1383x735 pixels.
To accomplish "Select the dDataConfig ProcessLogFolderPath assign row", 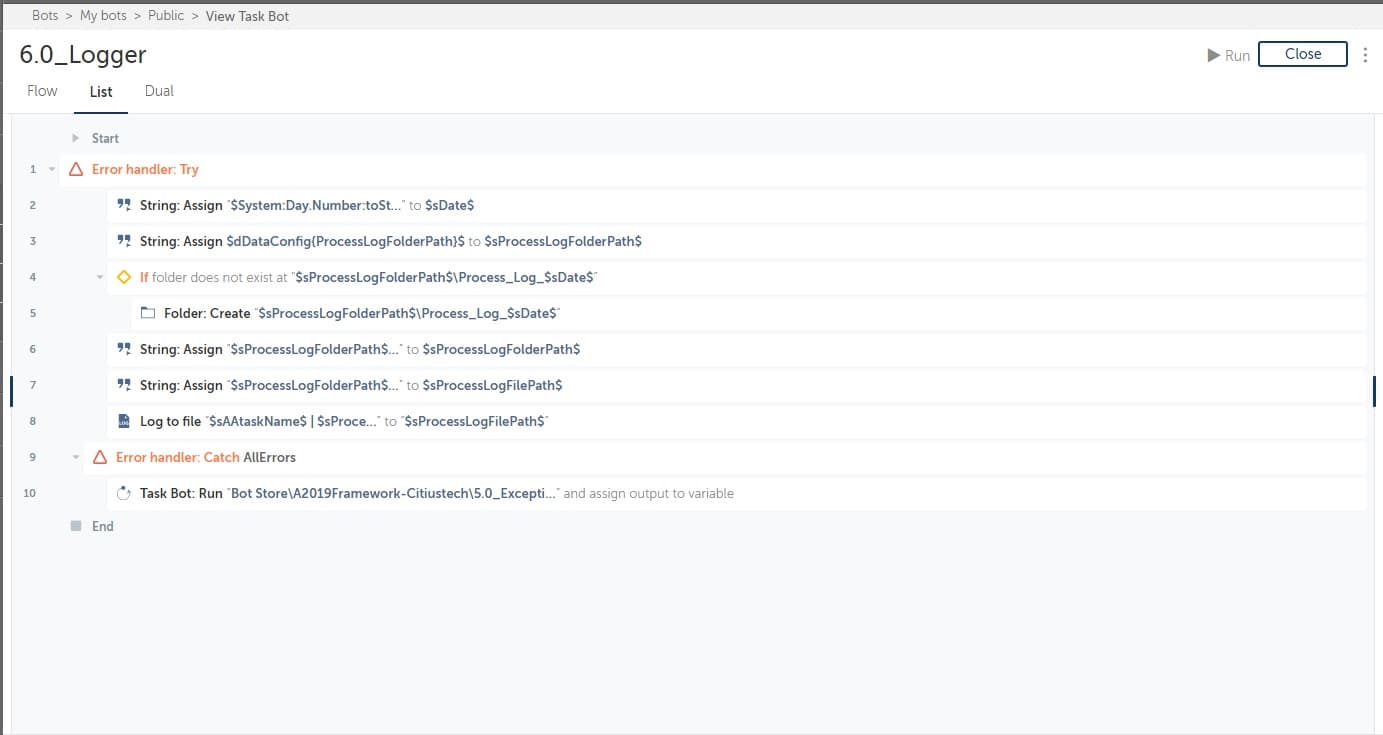I will coord(738,241).
